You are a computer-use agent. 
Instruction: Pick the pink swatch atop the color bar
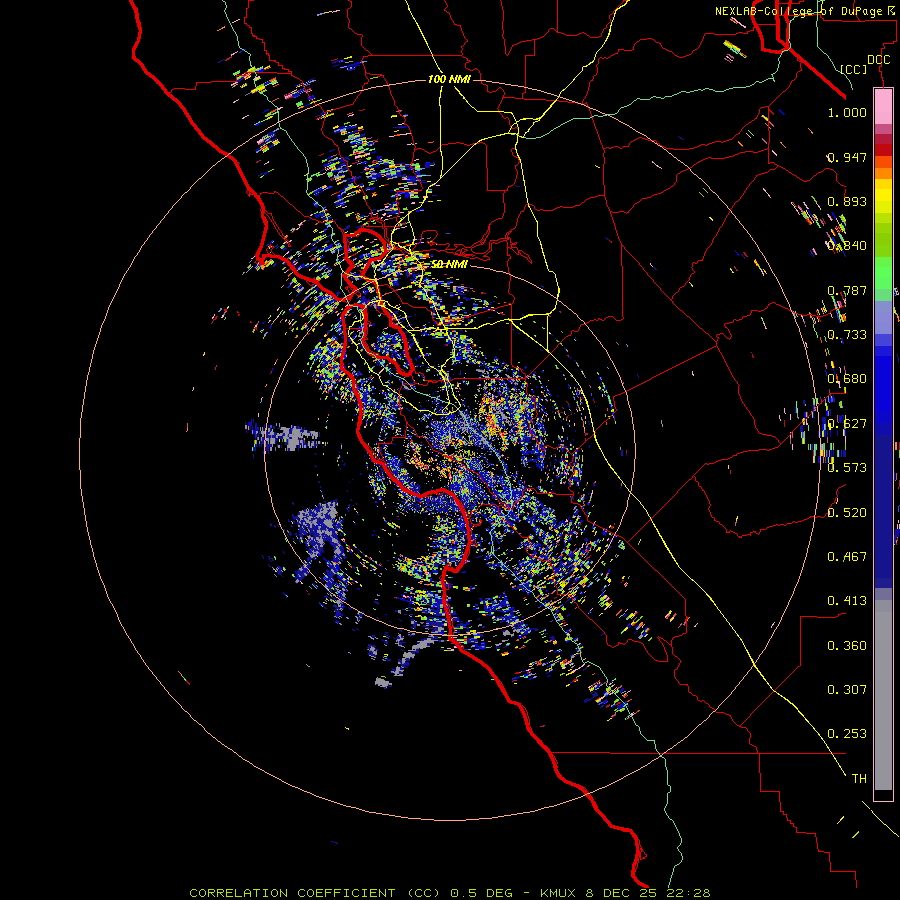883,106
